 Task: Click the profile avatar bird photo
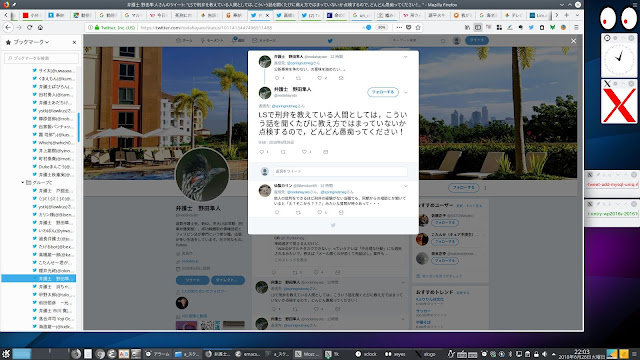coord(202,175)
